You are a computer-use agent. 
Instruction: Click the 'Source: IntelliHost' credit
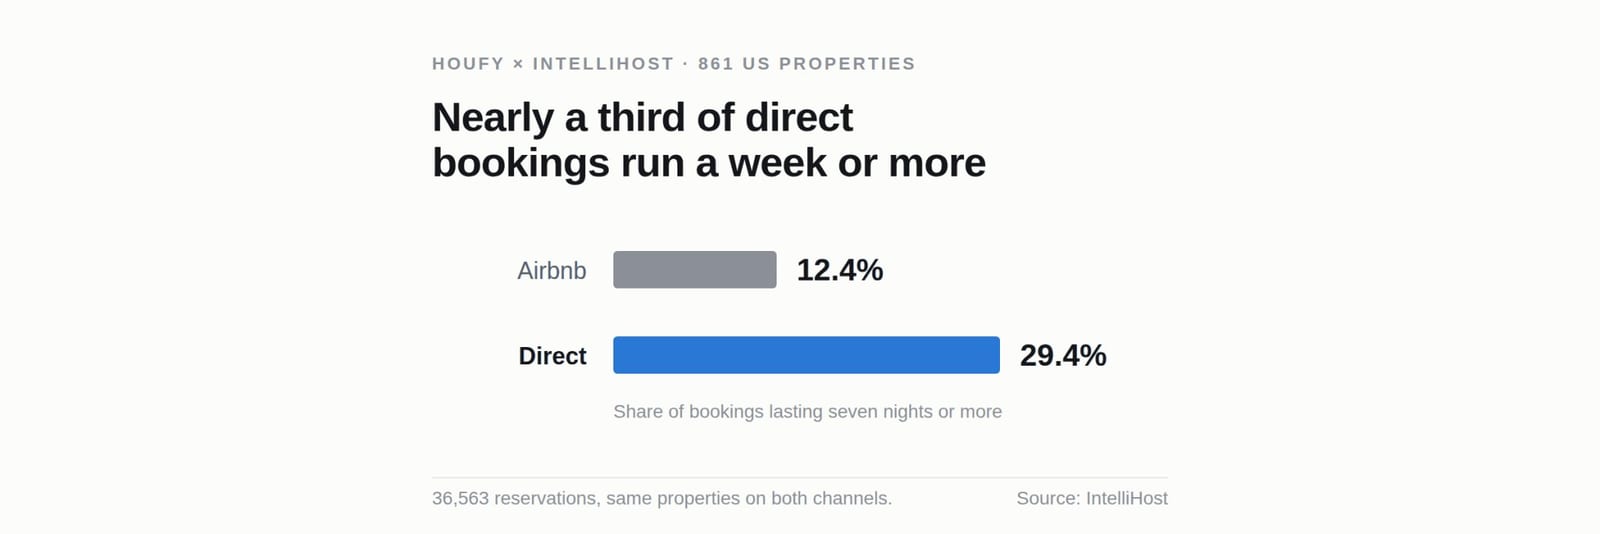pyautogui.click(x=1092, y=498)
